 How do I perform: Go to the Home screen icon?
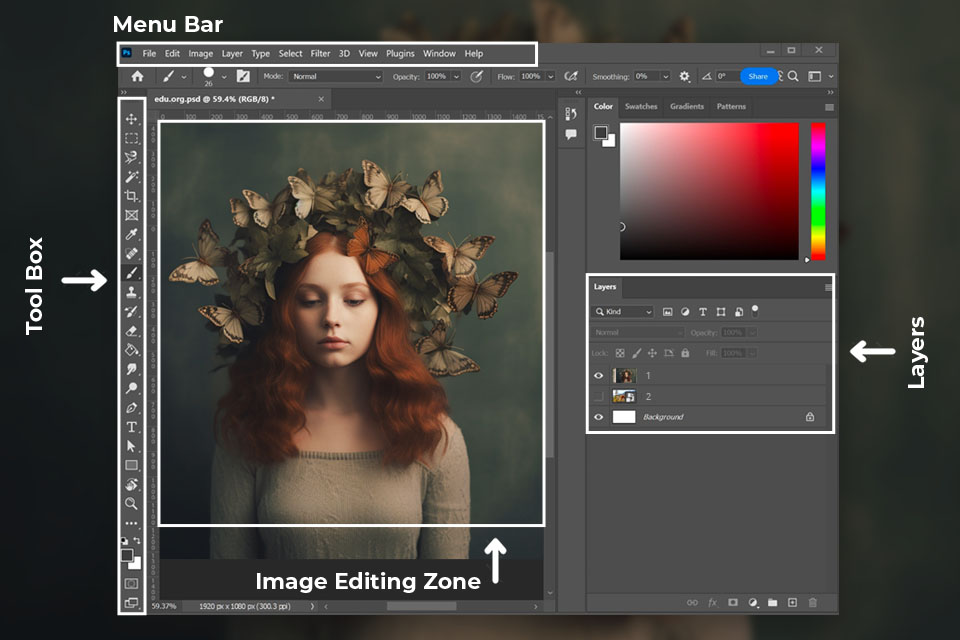point(137,76)
